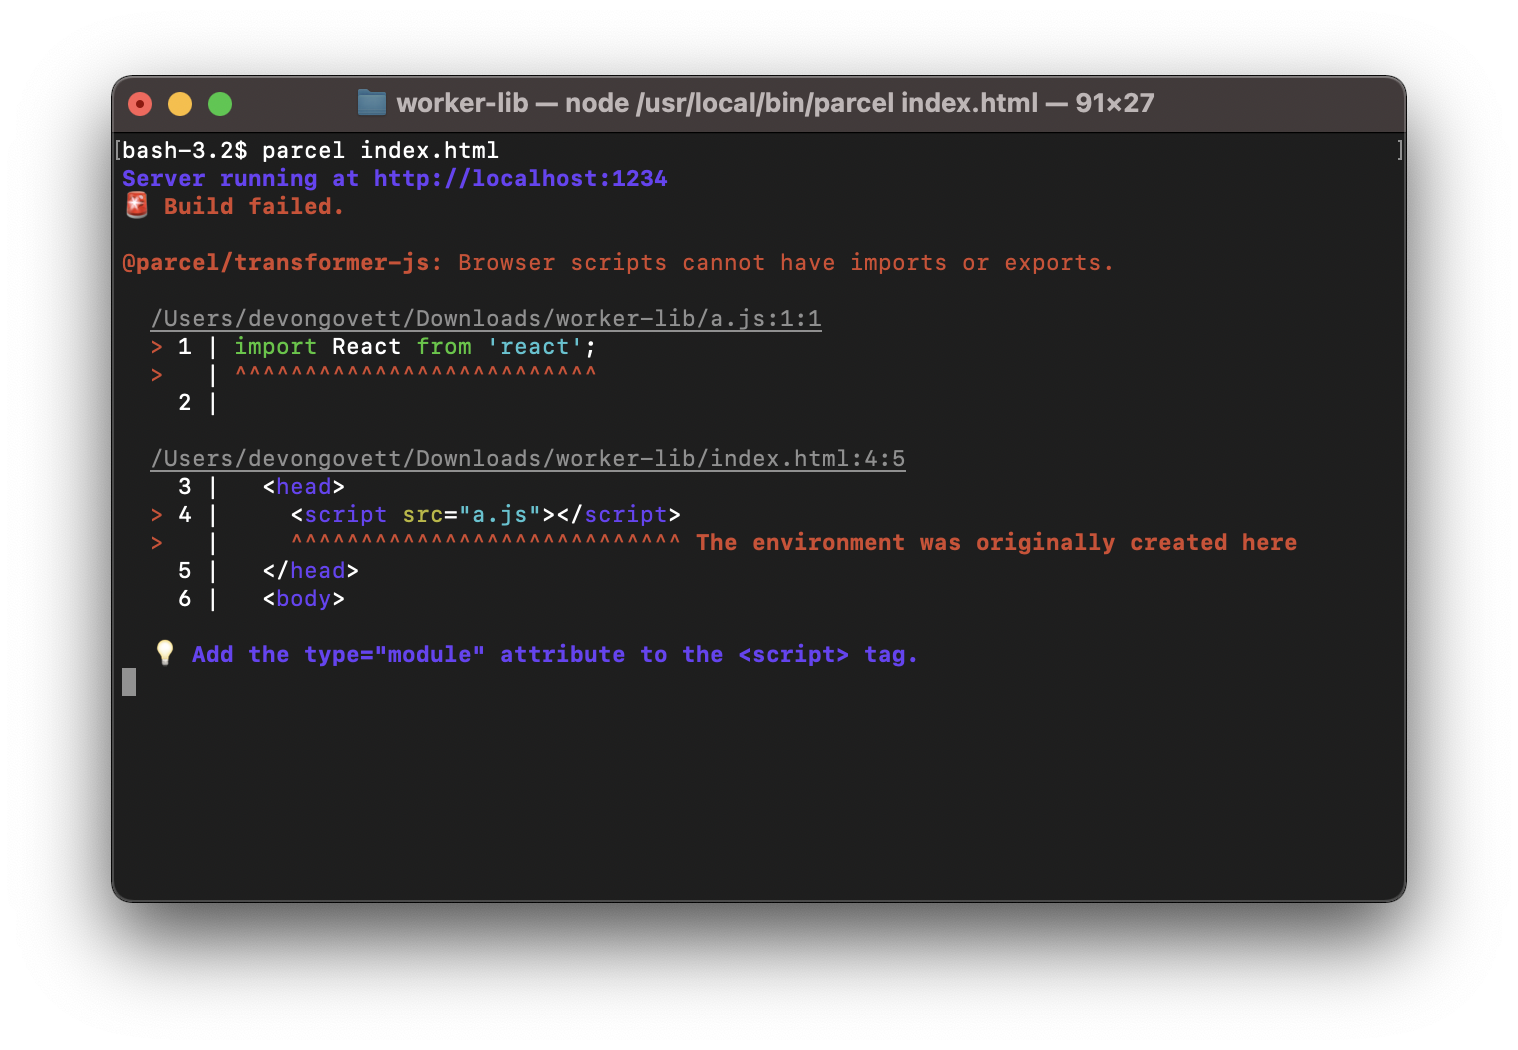Click the error arrow beside line 1
Screen dimensions: 1518x1050
[156, 346]
